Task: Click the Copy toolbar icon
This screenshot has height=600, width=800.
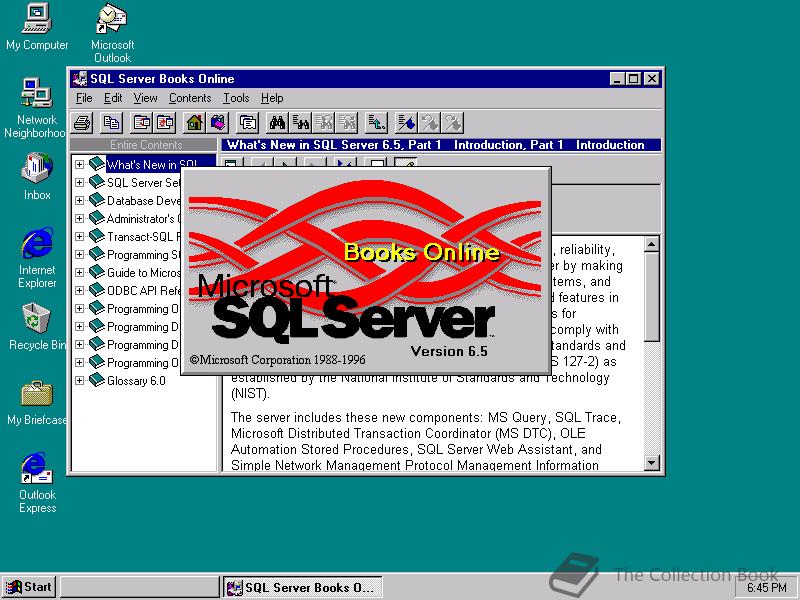Action: 112,123
